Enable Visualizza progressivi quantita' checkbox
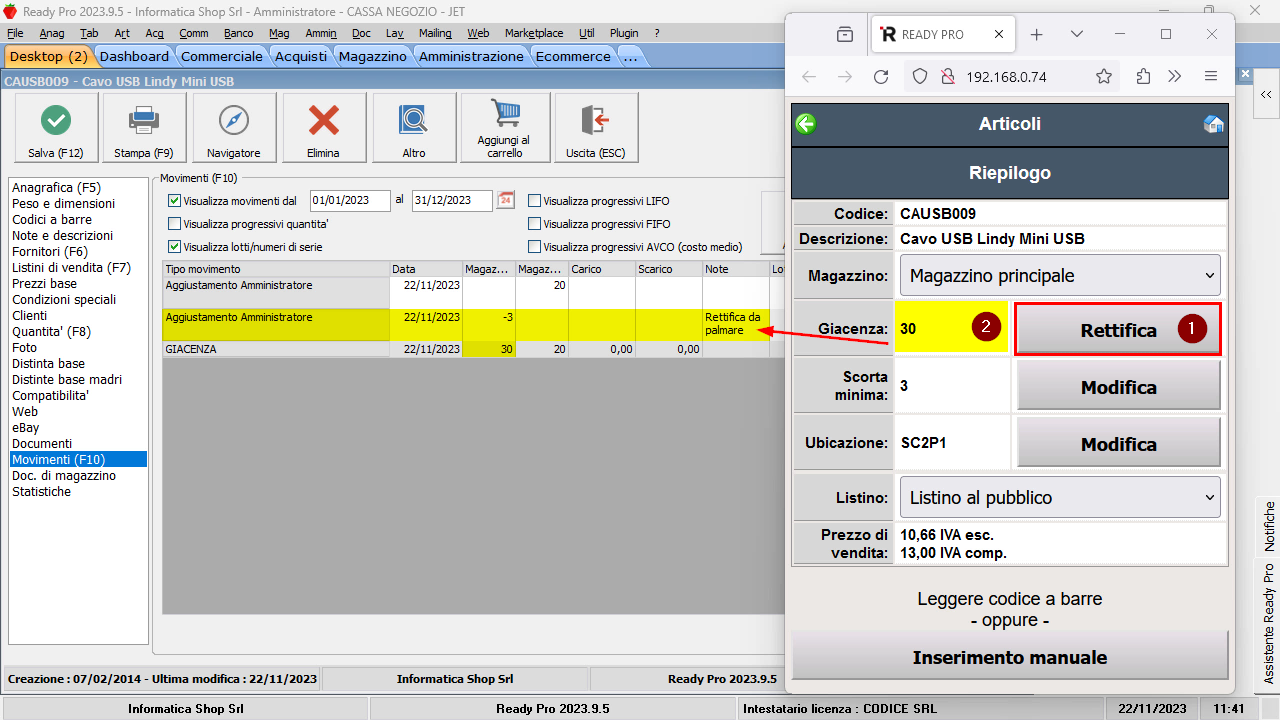 175,224
